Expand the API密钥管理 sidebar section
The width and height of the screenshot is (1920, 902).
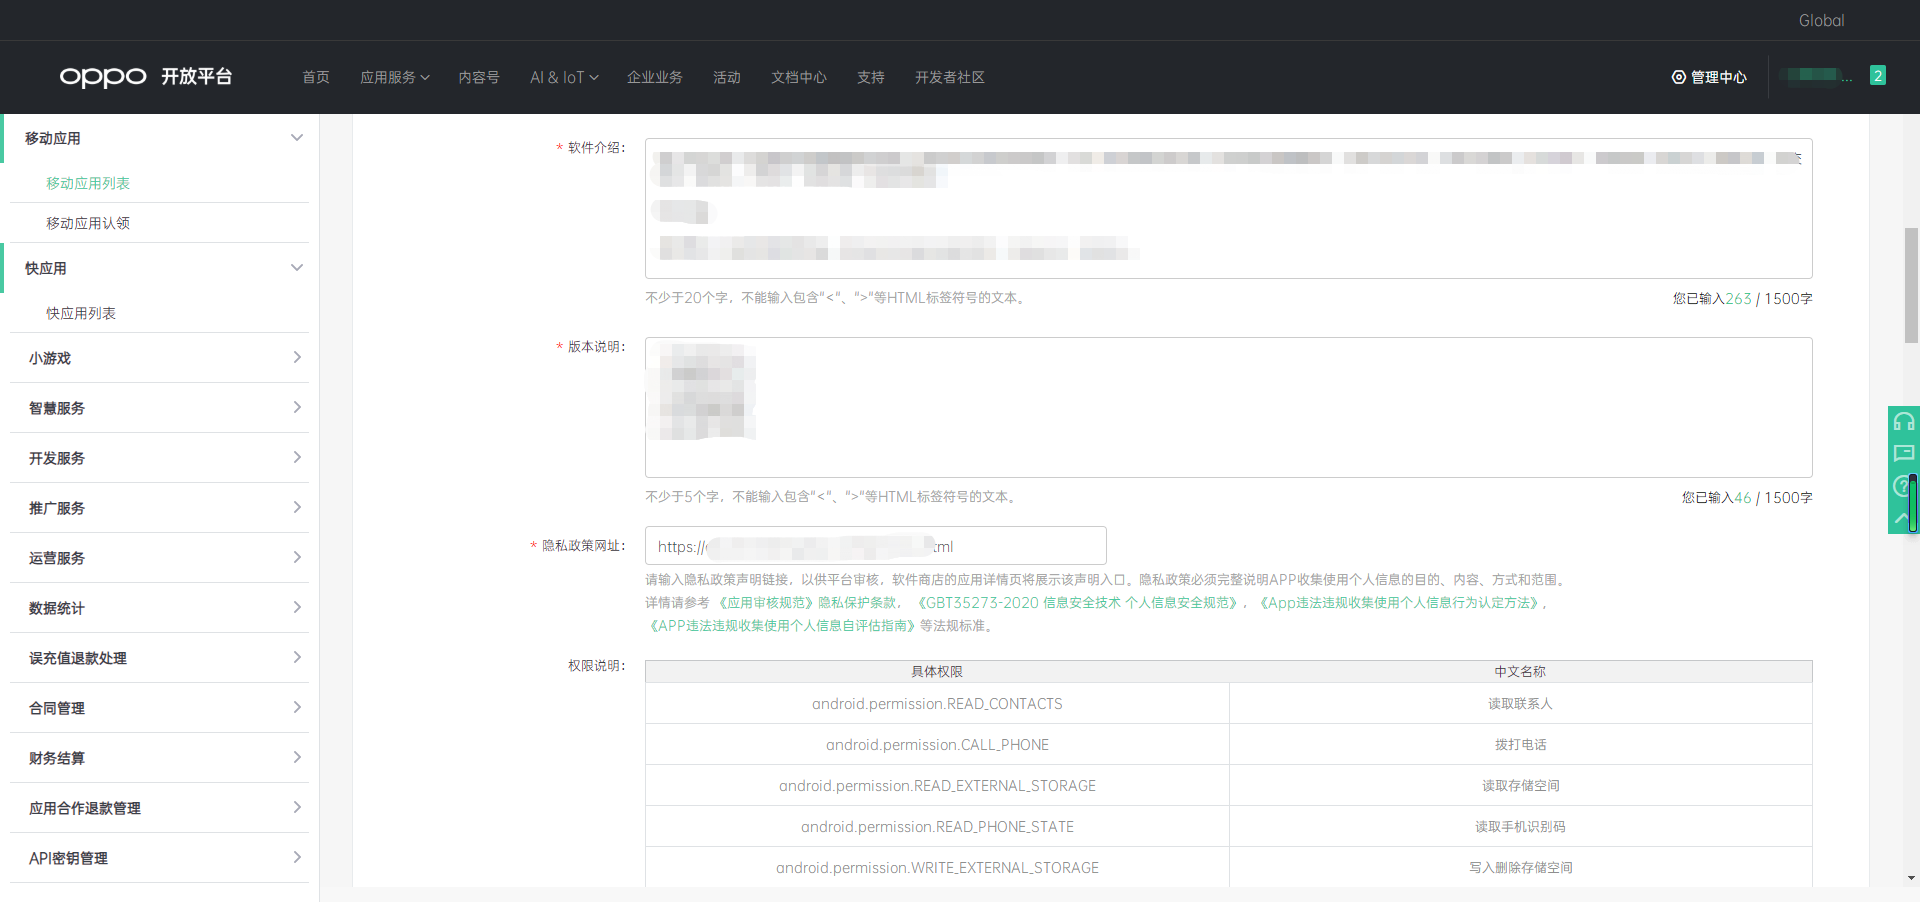(x=160, y=858)
